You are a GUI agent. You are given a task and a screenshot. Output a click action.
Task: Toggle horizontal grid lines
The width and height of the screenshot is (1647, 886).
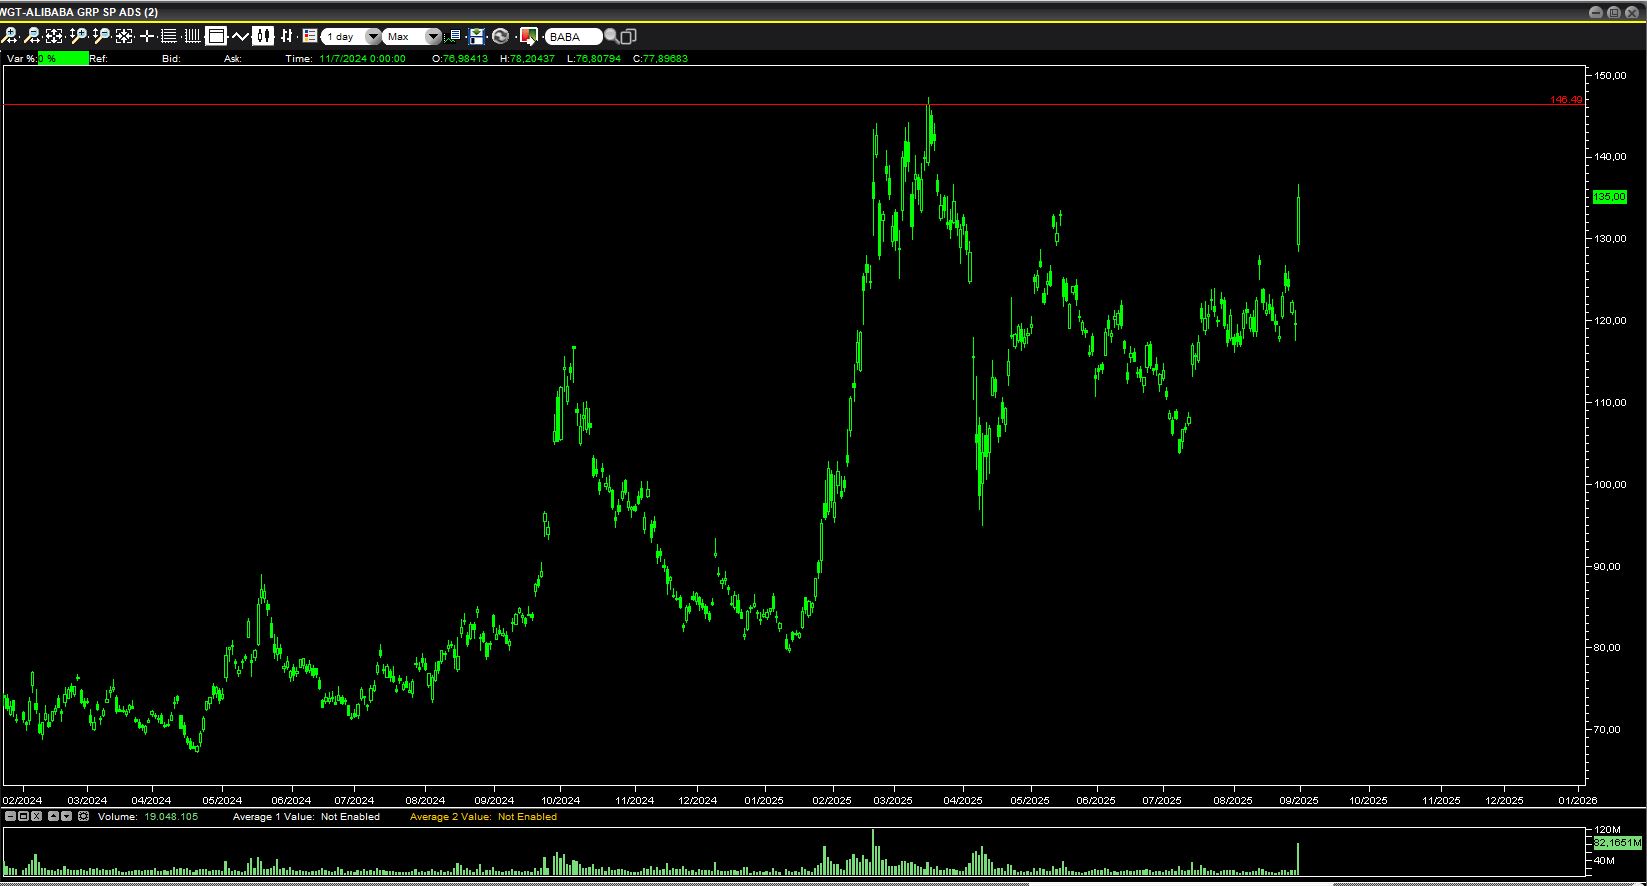[x=169, y=36]
